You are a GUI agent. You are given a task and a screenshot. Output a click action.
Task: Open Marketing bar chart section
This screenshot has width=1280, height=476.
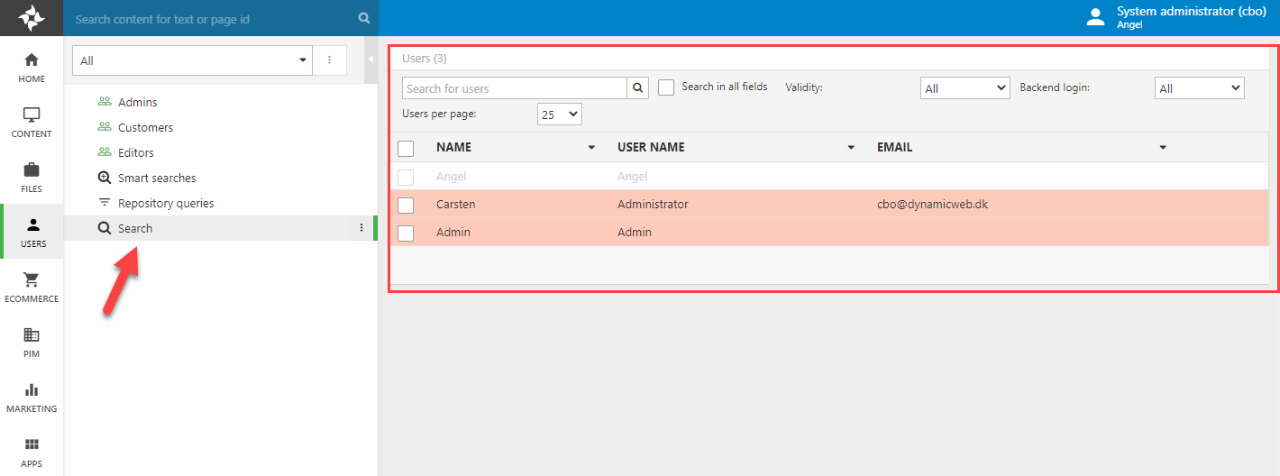coord(31,398)
